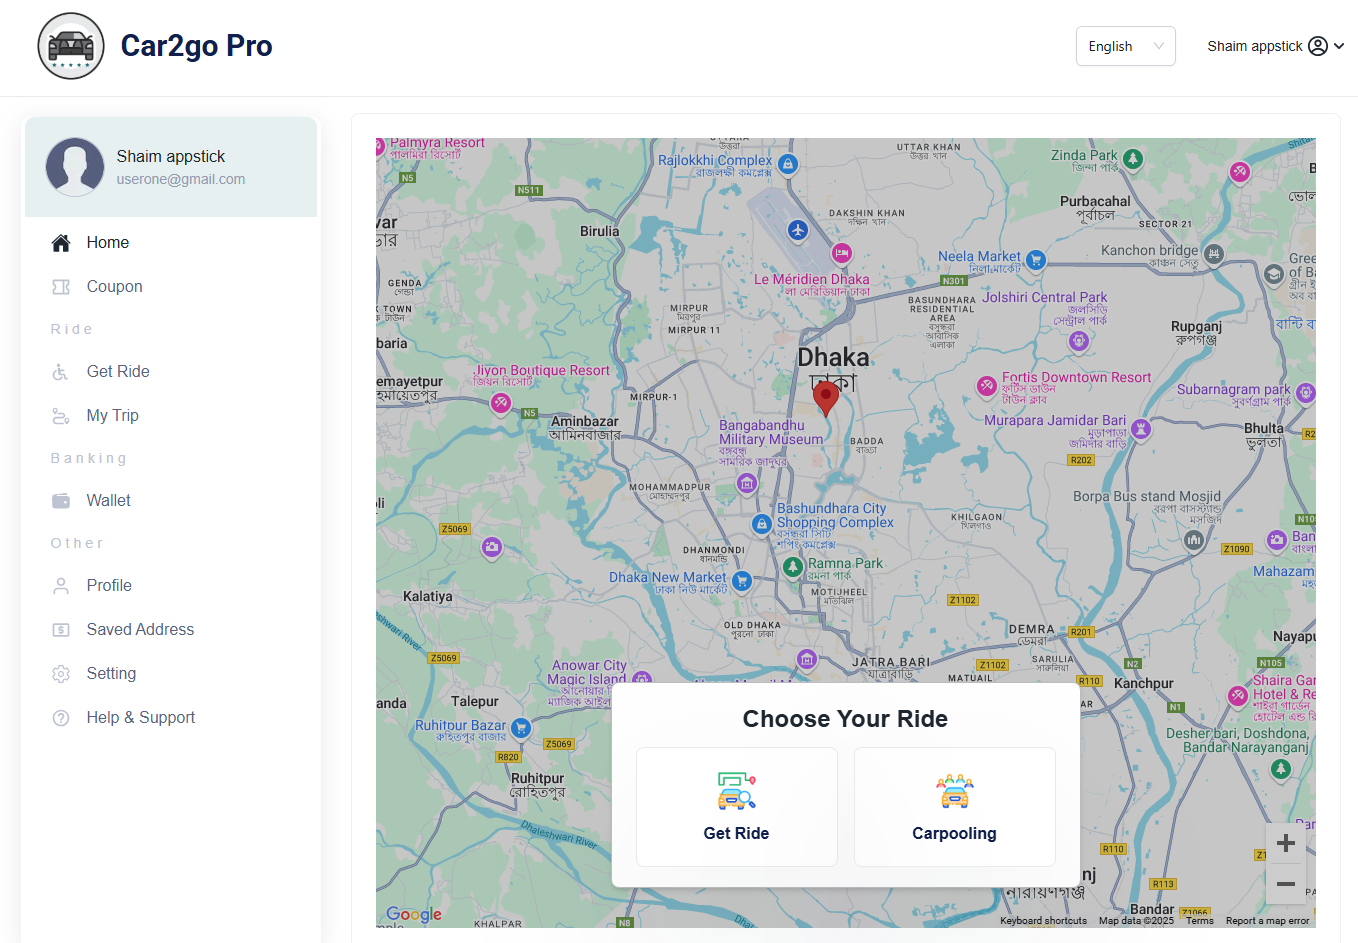Click the Ramna Park green marker
The image size is (1358, 943).
click(793, 567)
